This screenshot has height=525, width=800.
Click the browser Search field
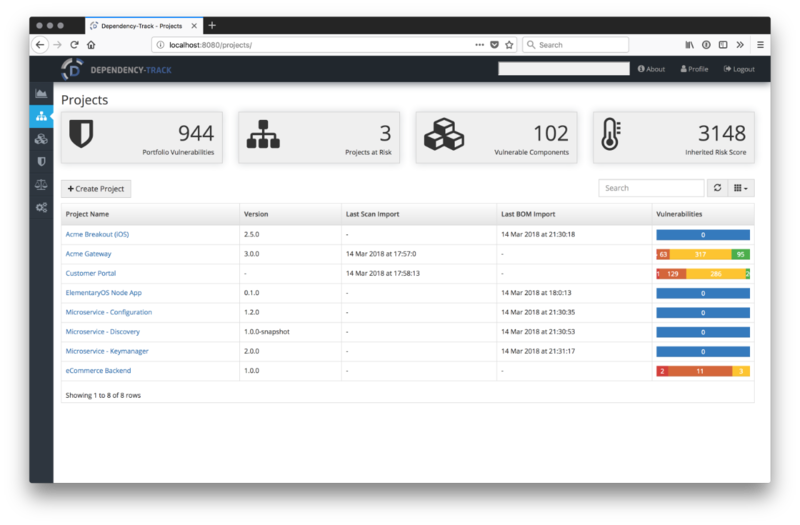pos(576,45)
